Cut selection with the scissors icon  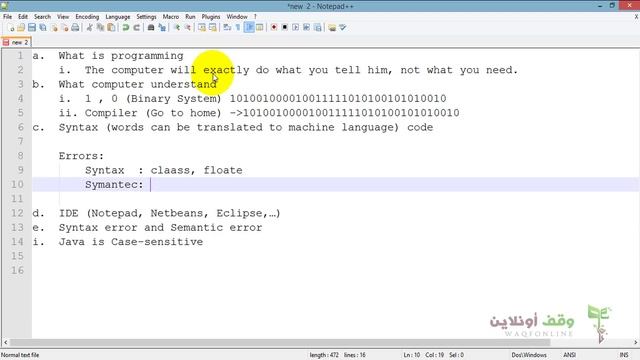(89, 27)
